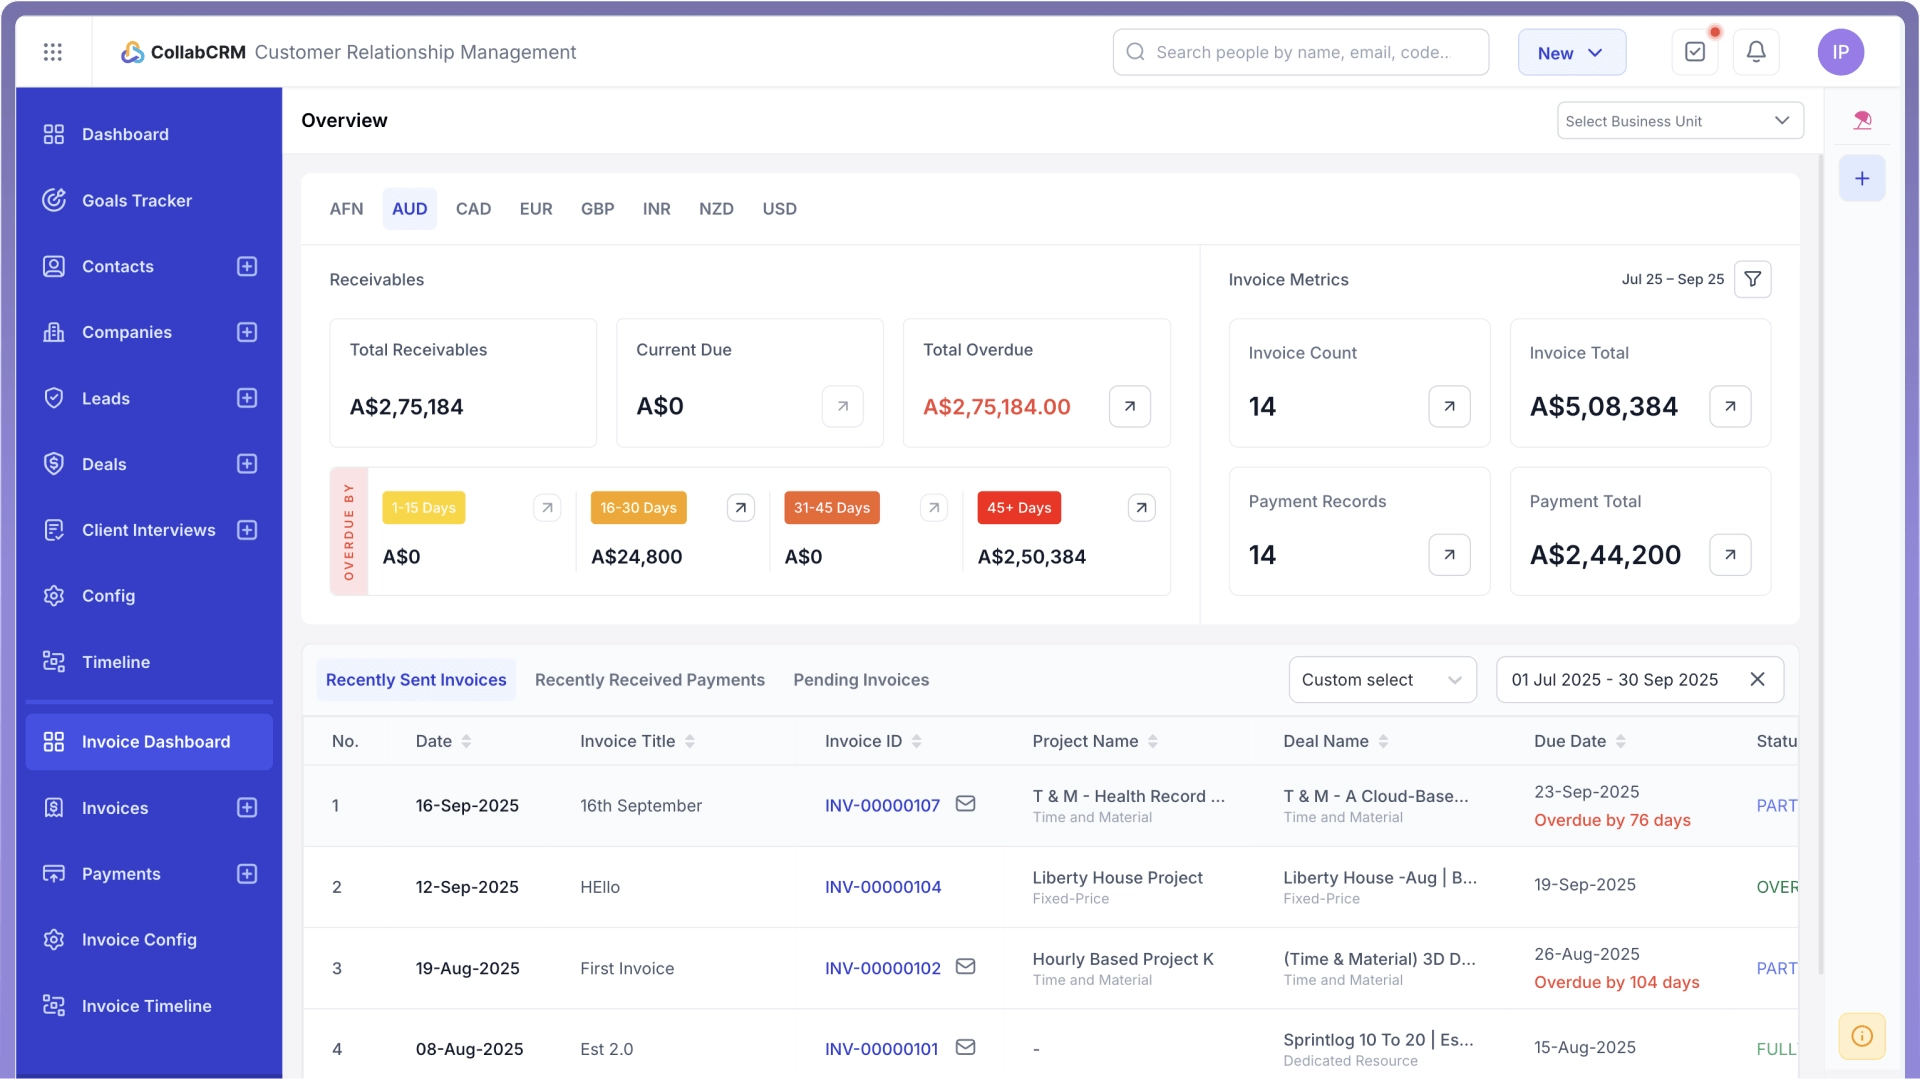Open the 45+ Days overdue arrow
The height and width of the screenshot is (1079, 1920).
point(1141,508)
